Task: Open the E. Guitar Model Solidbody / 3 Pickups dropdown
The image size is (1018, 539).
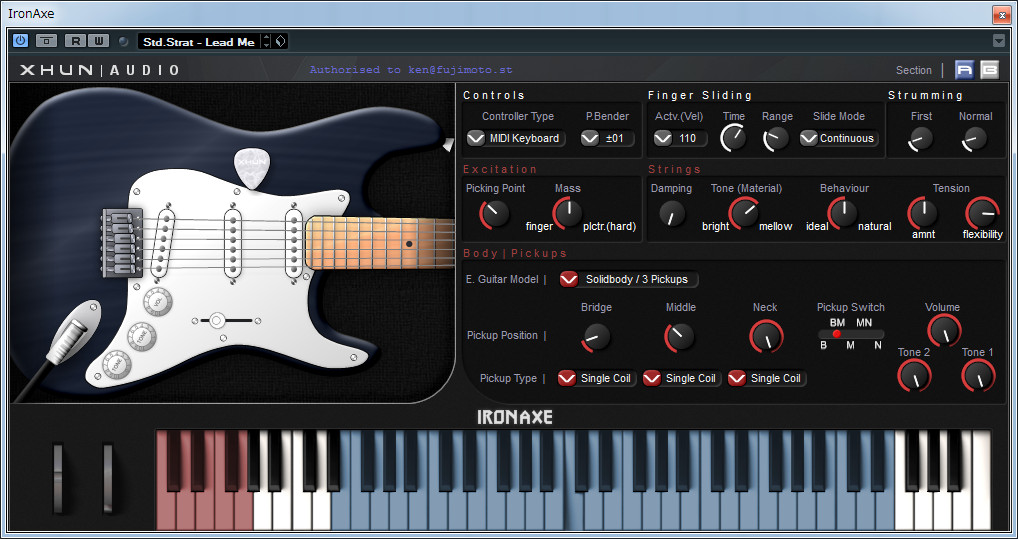Action: tap(628, 279)
